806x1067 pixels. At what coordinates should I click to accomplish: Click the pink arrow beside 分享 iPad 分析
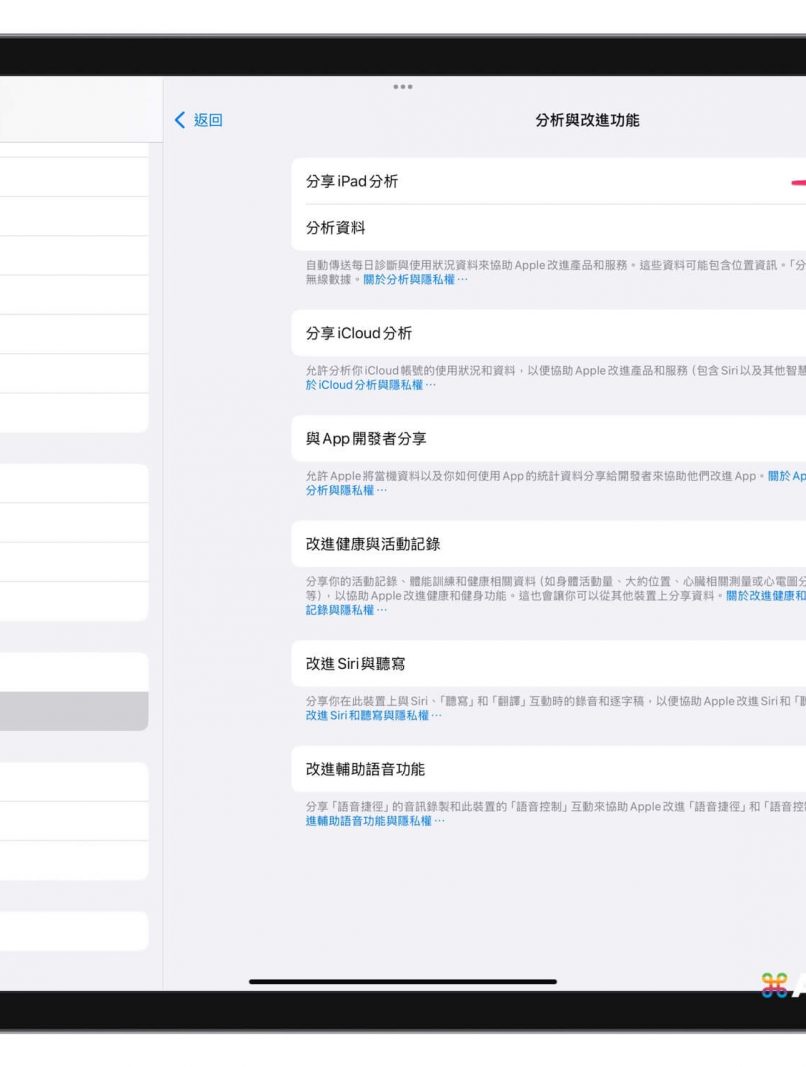coord(797,183)
